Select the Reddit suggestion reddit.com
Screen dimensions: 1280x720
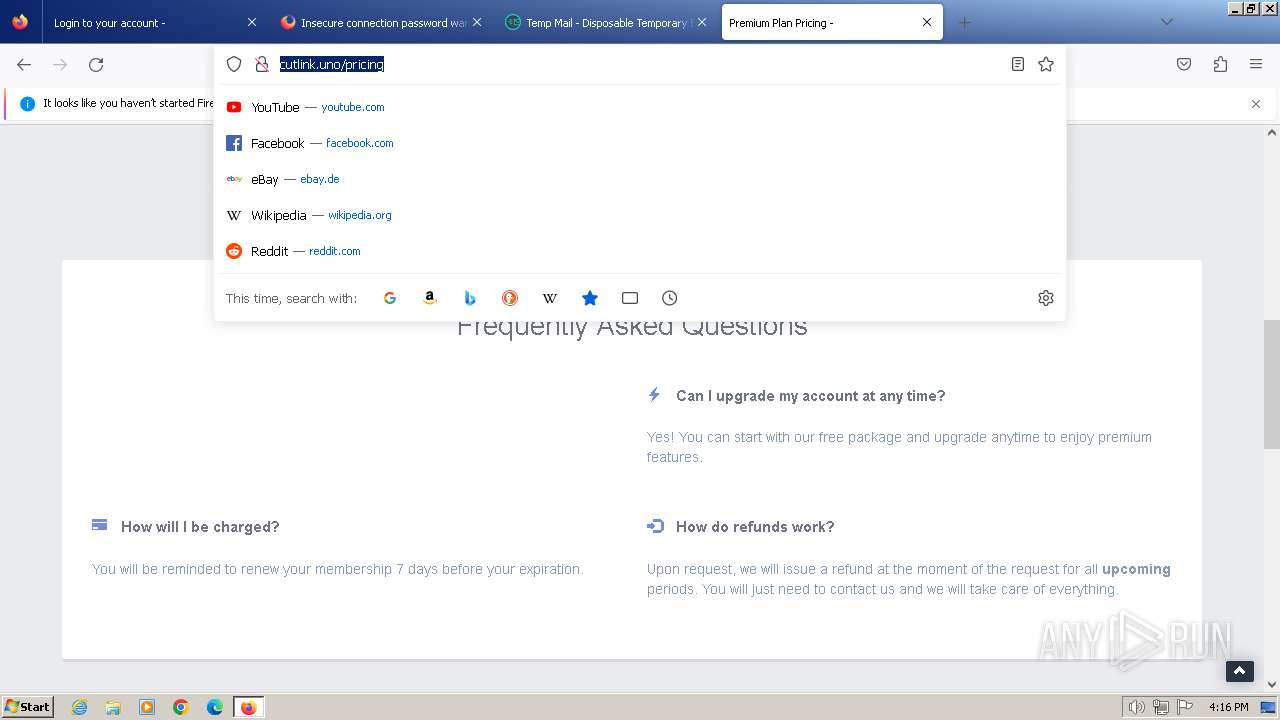pyautogui.click(x=640, y=251)
